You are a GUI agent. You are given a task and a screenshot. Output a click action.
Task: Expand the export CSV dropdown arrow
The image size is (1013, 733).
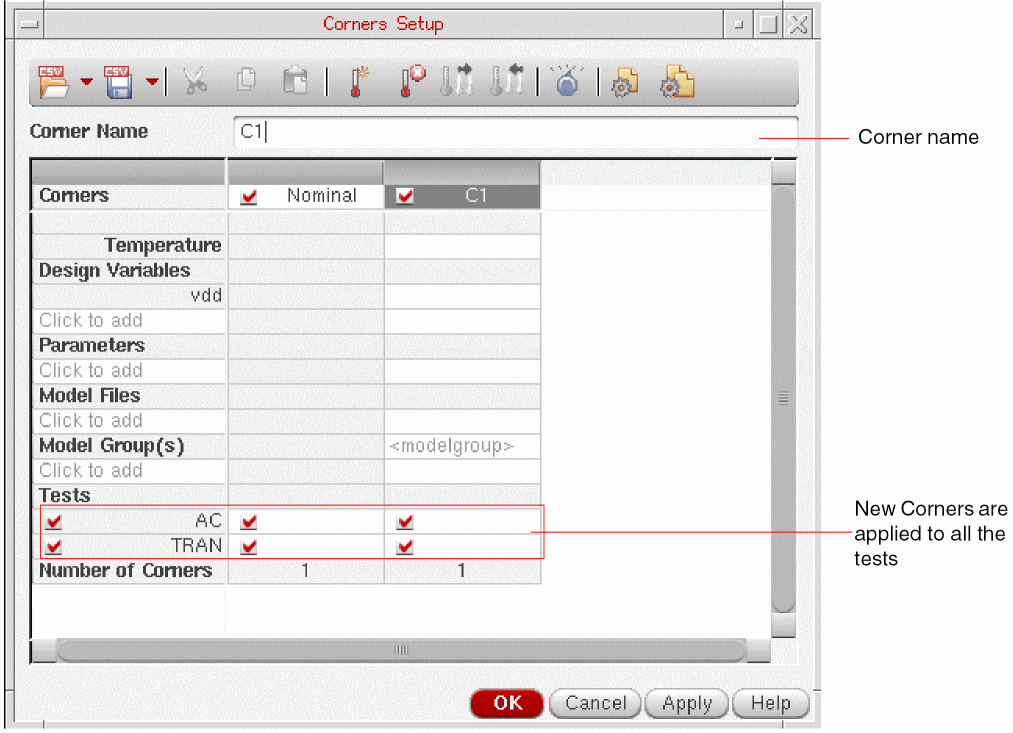pos(152,82)
